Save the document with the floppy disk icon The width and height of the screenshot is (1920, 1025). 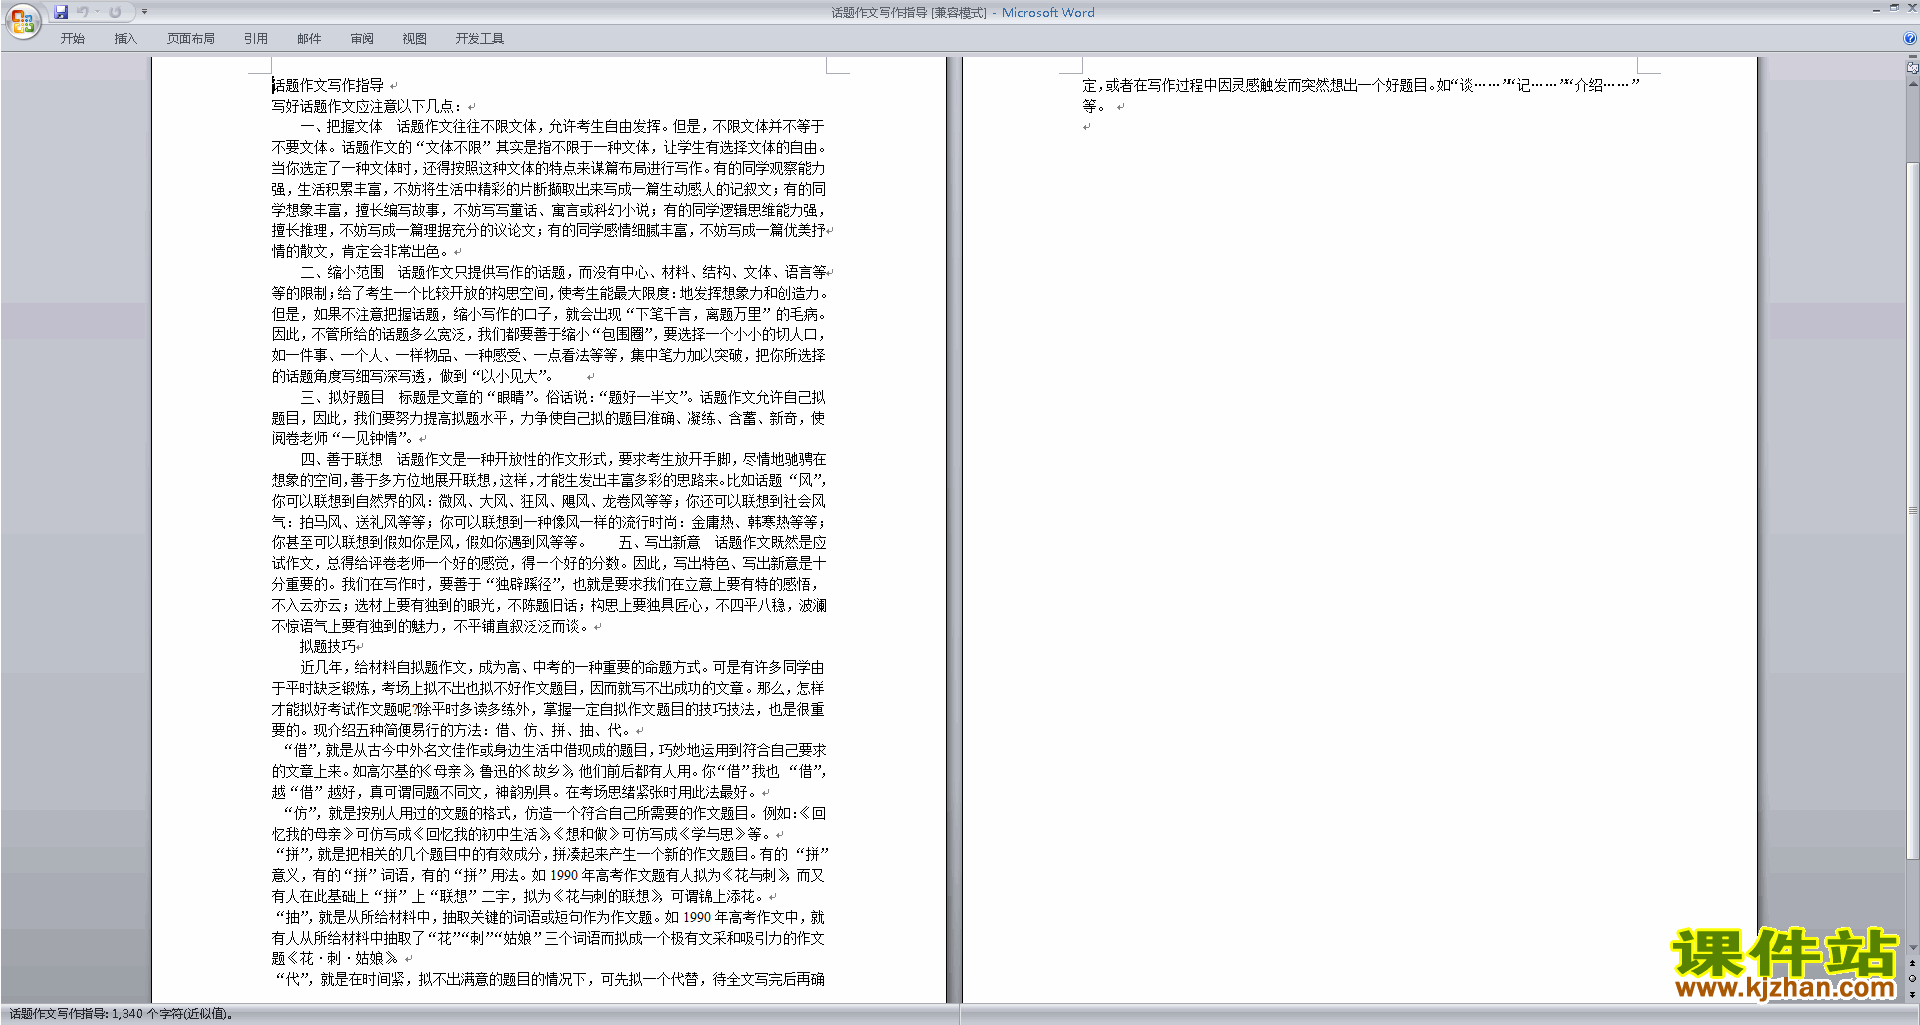pyautogui.click(x=61, y=12)
